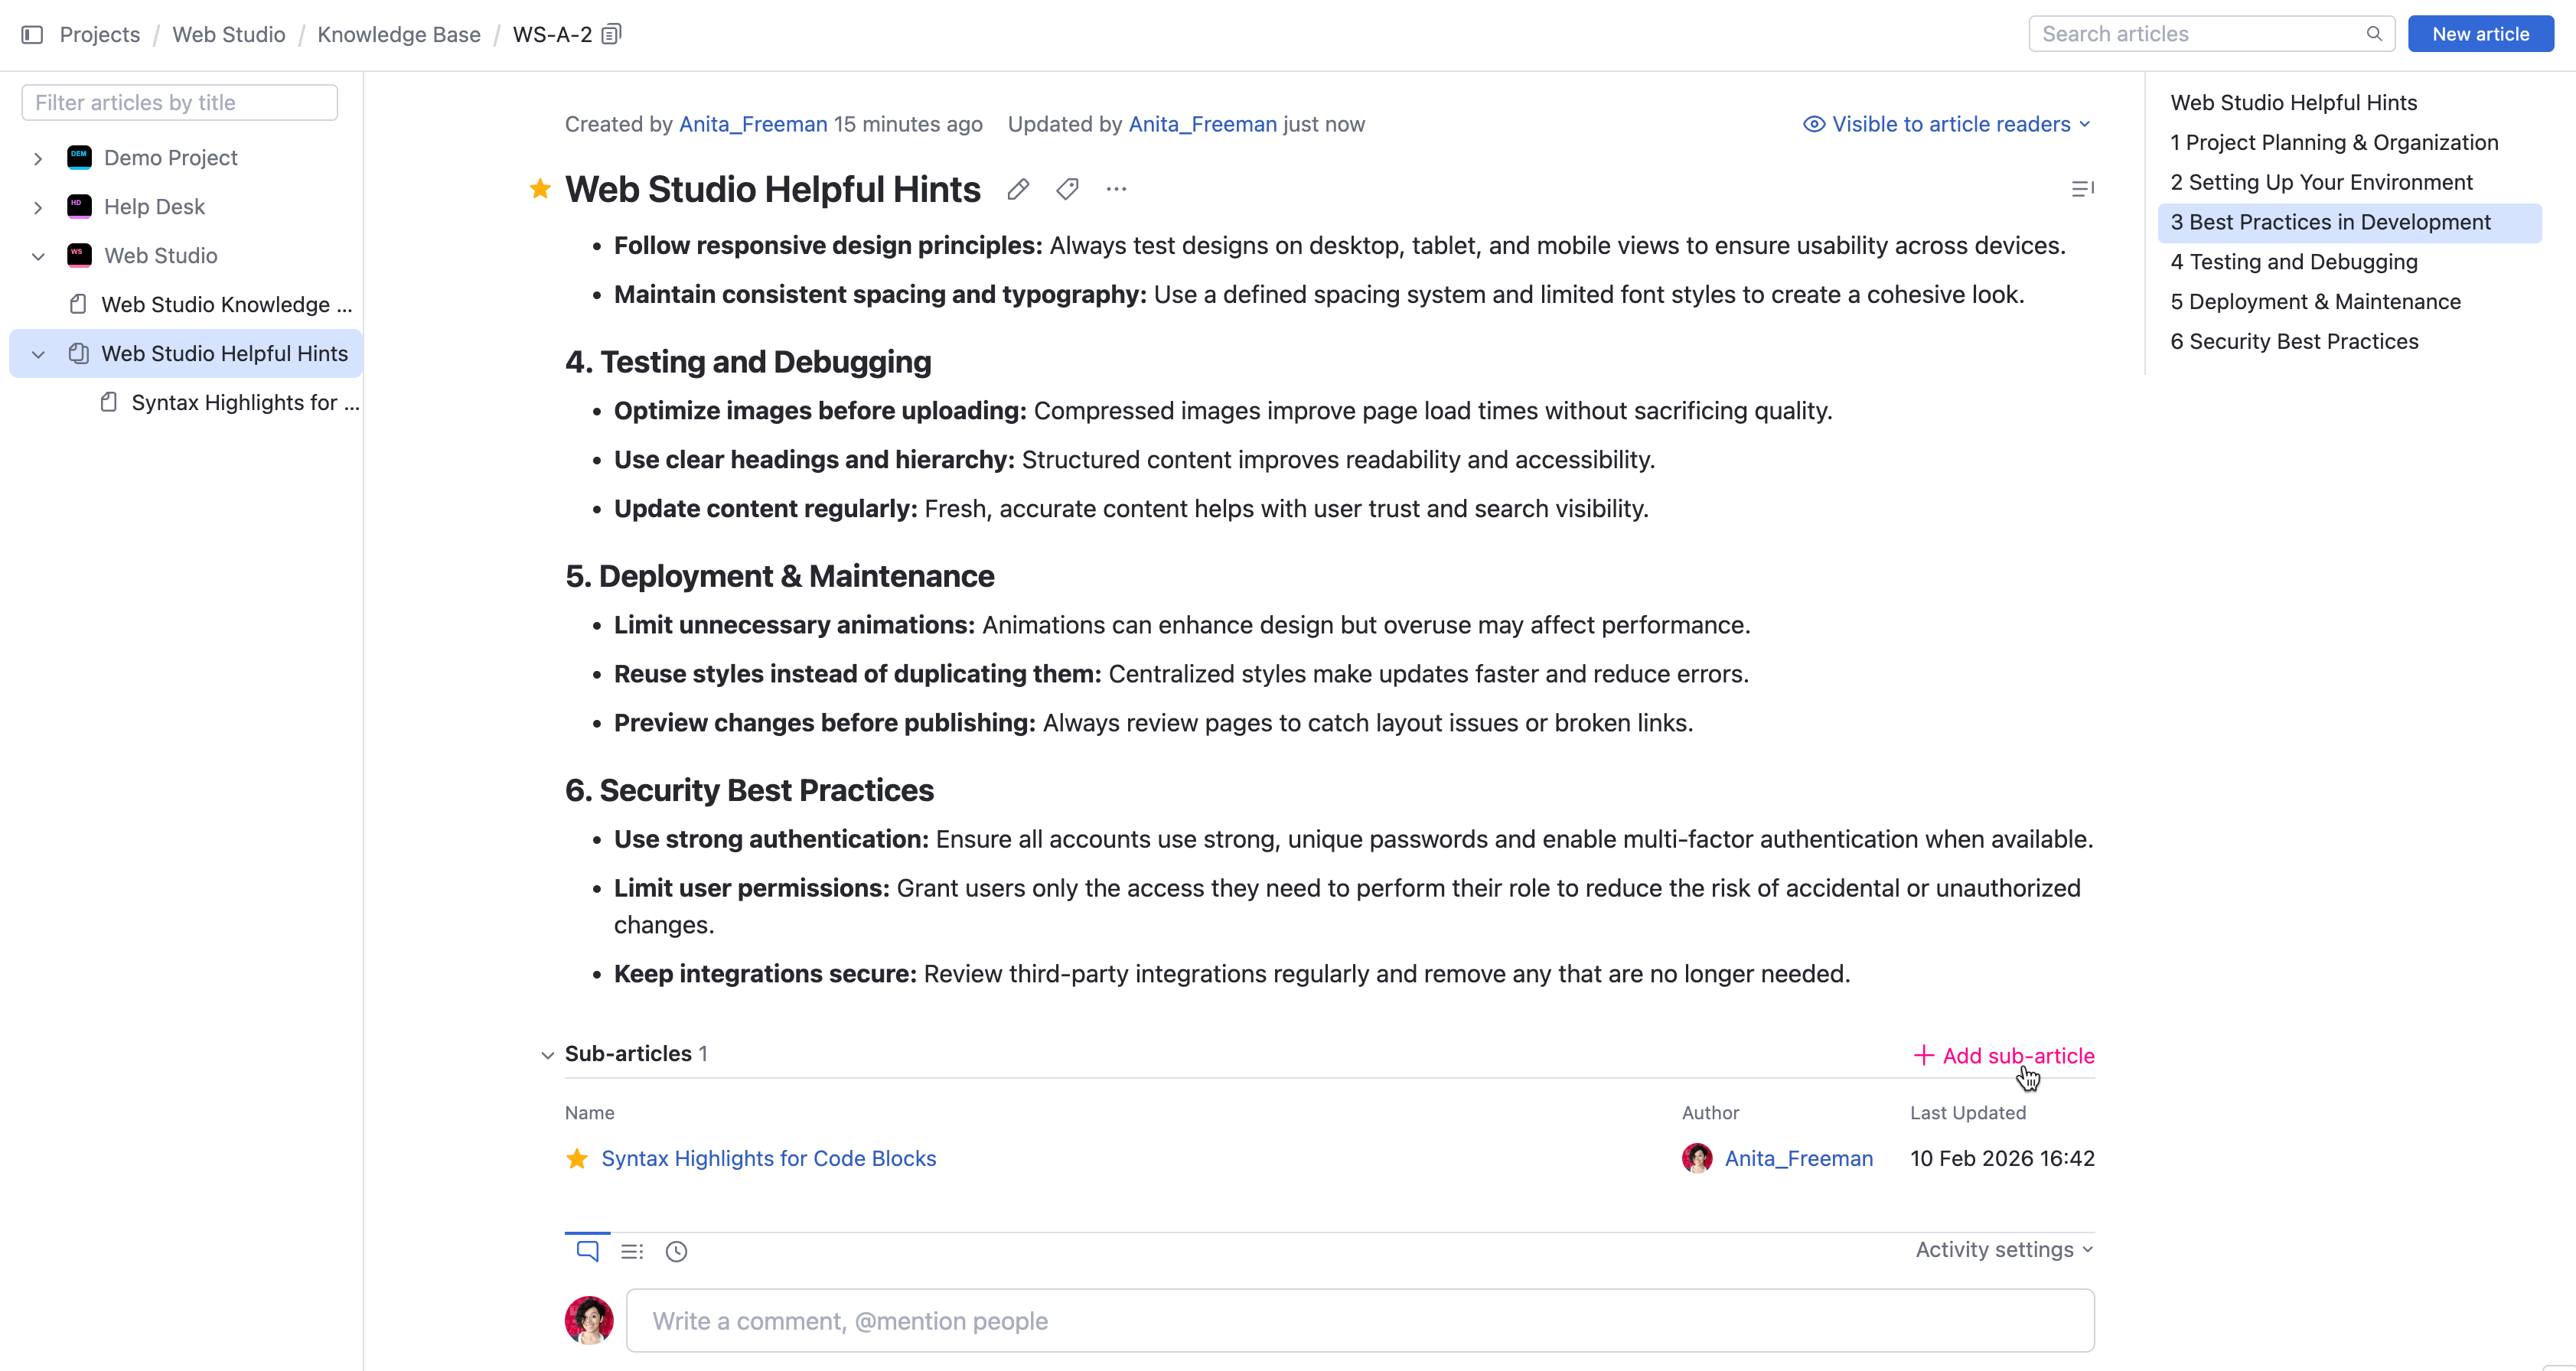Open the Syntax Highlights for Code Blocks link
Image resolution: width=2576 pixels, height=1371 pixels.
click(768, 1158)
